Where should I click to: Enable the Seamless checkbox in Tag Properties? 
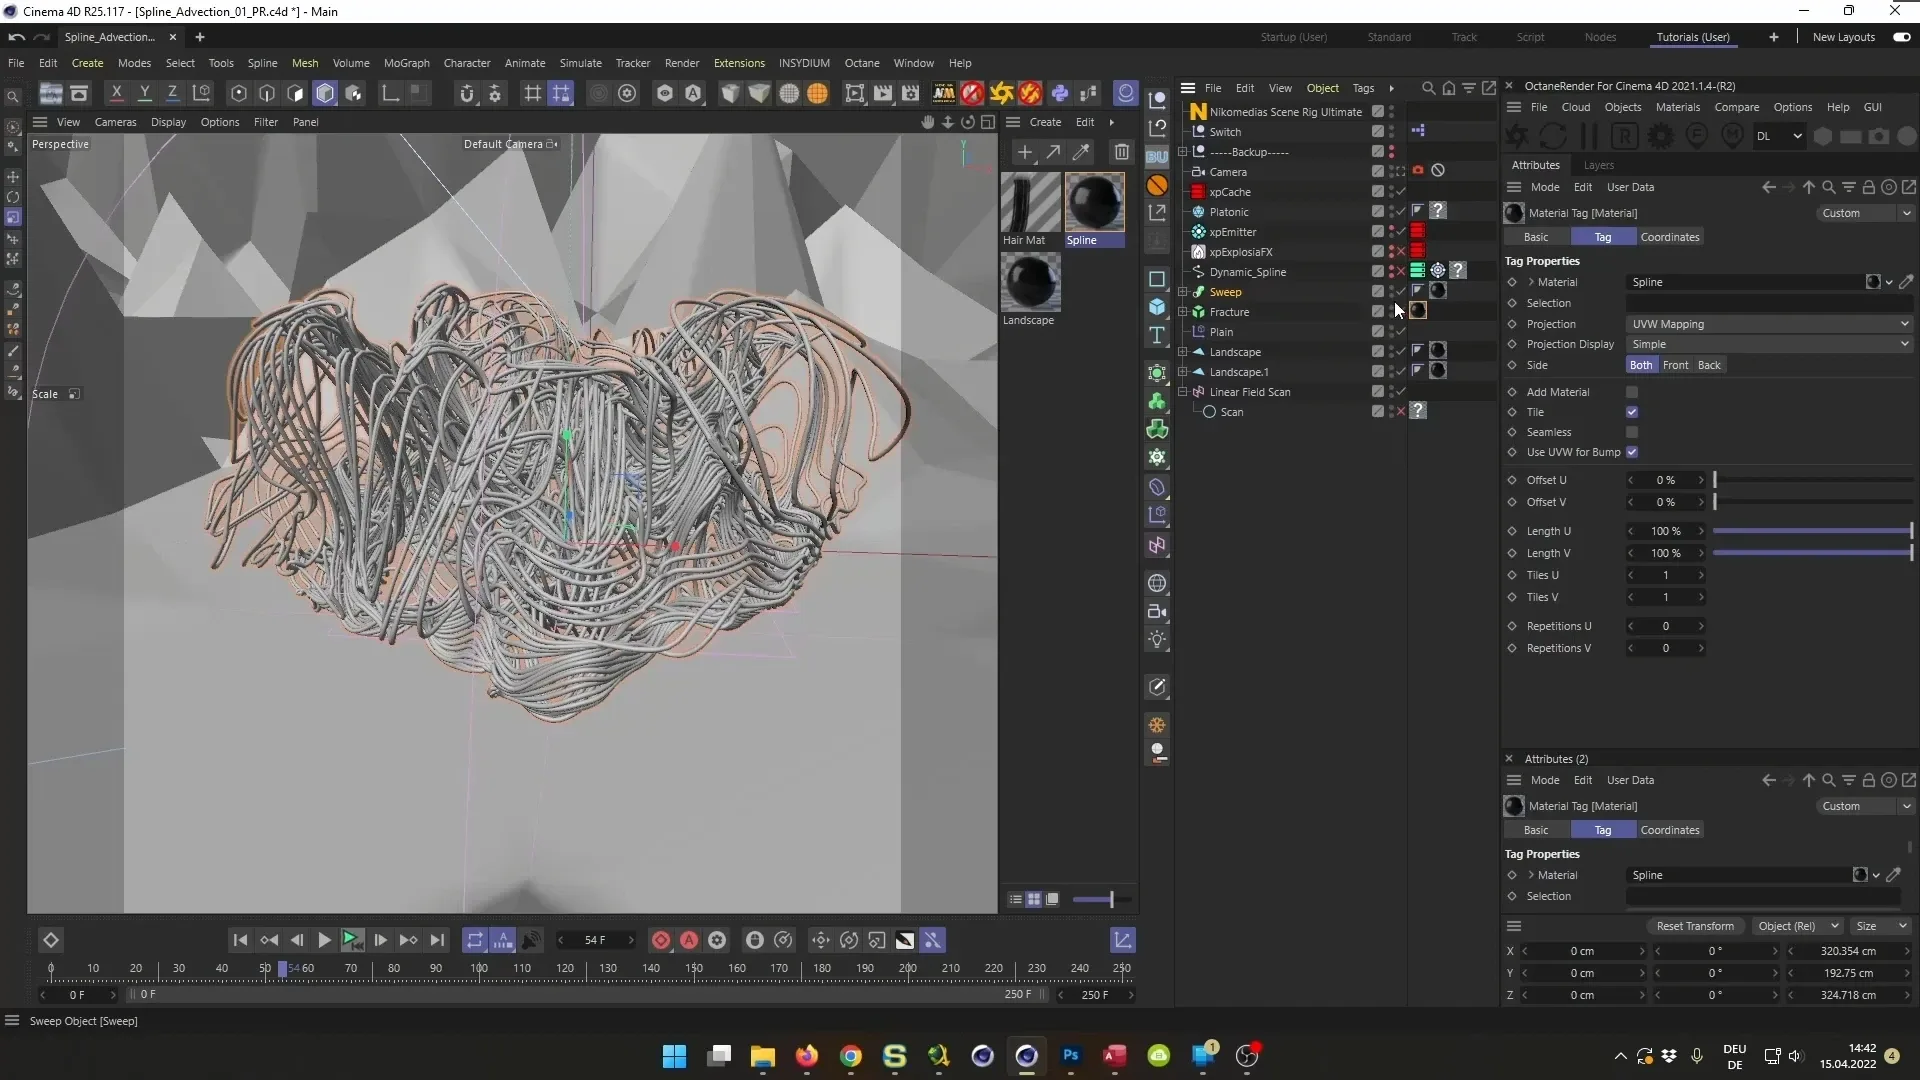(1633, 432)
